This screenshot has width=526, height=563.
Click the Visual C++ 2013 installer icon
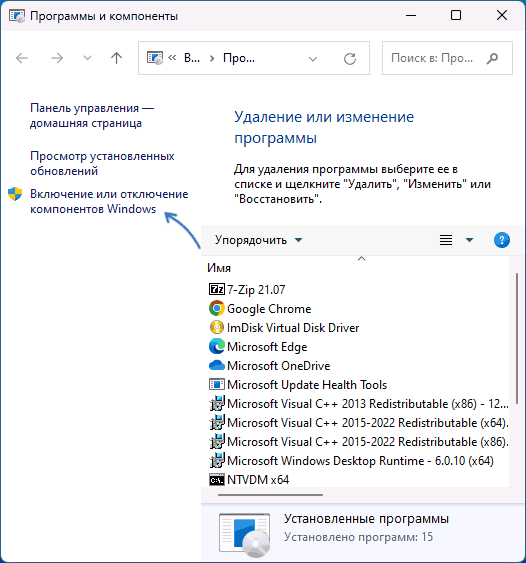217,403
